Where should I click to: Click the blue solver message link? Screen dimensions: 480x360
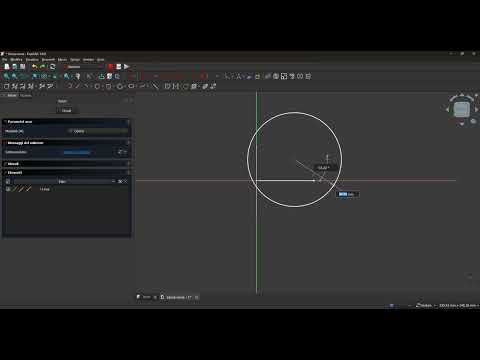77,152
